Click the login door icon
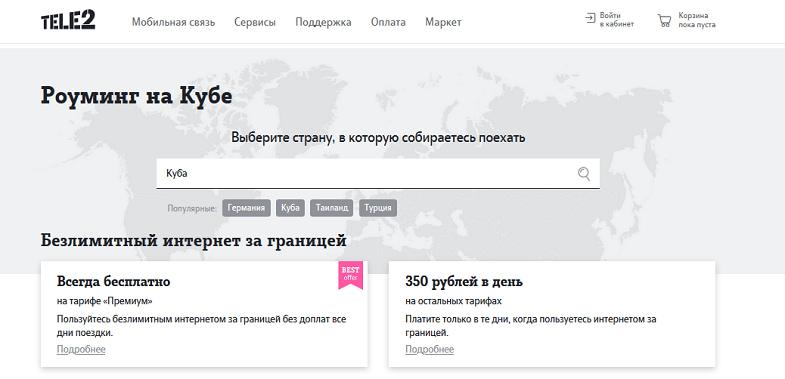The height and width of the screenshot is (379, 785). (x=590, y=19)
